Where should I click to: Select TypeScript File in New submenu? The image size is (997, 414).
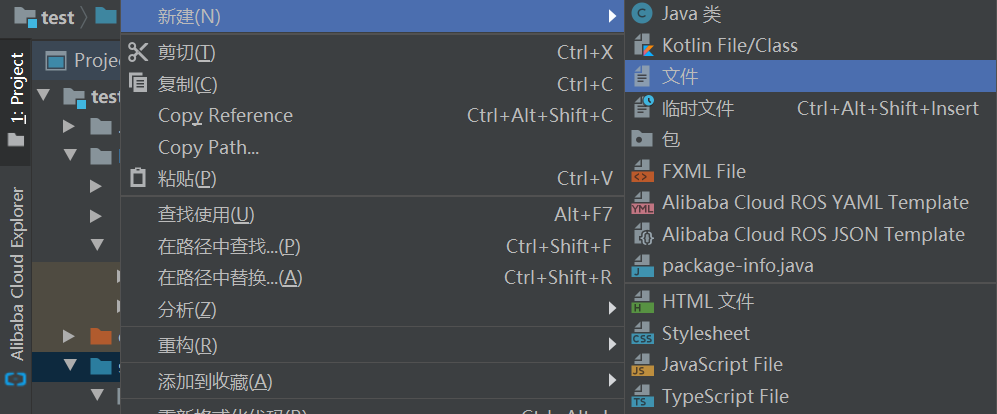(x=811, y=397)
